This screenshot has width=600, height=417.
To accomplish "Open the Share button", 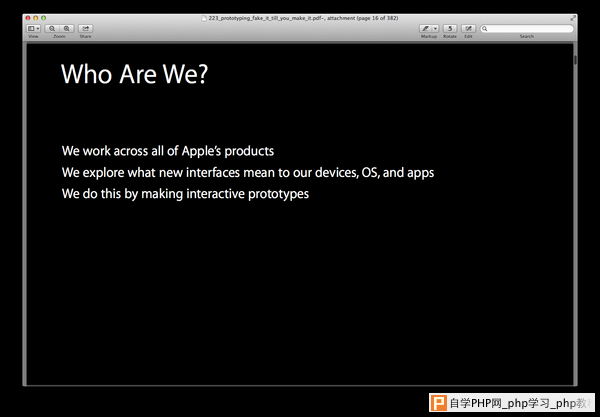I will coord(85,29).
